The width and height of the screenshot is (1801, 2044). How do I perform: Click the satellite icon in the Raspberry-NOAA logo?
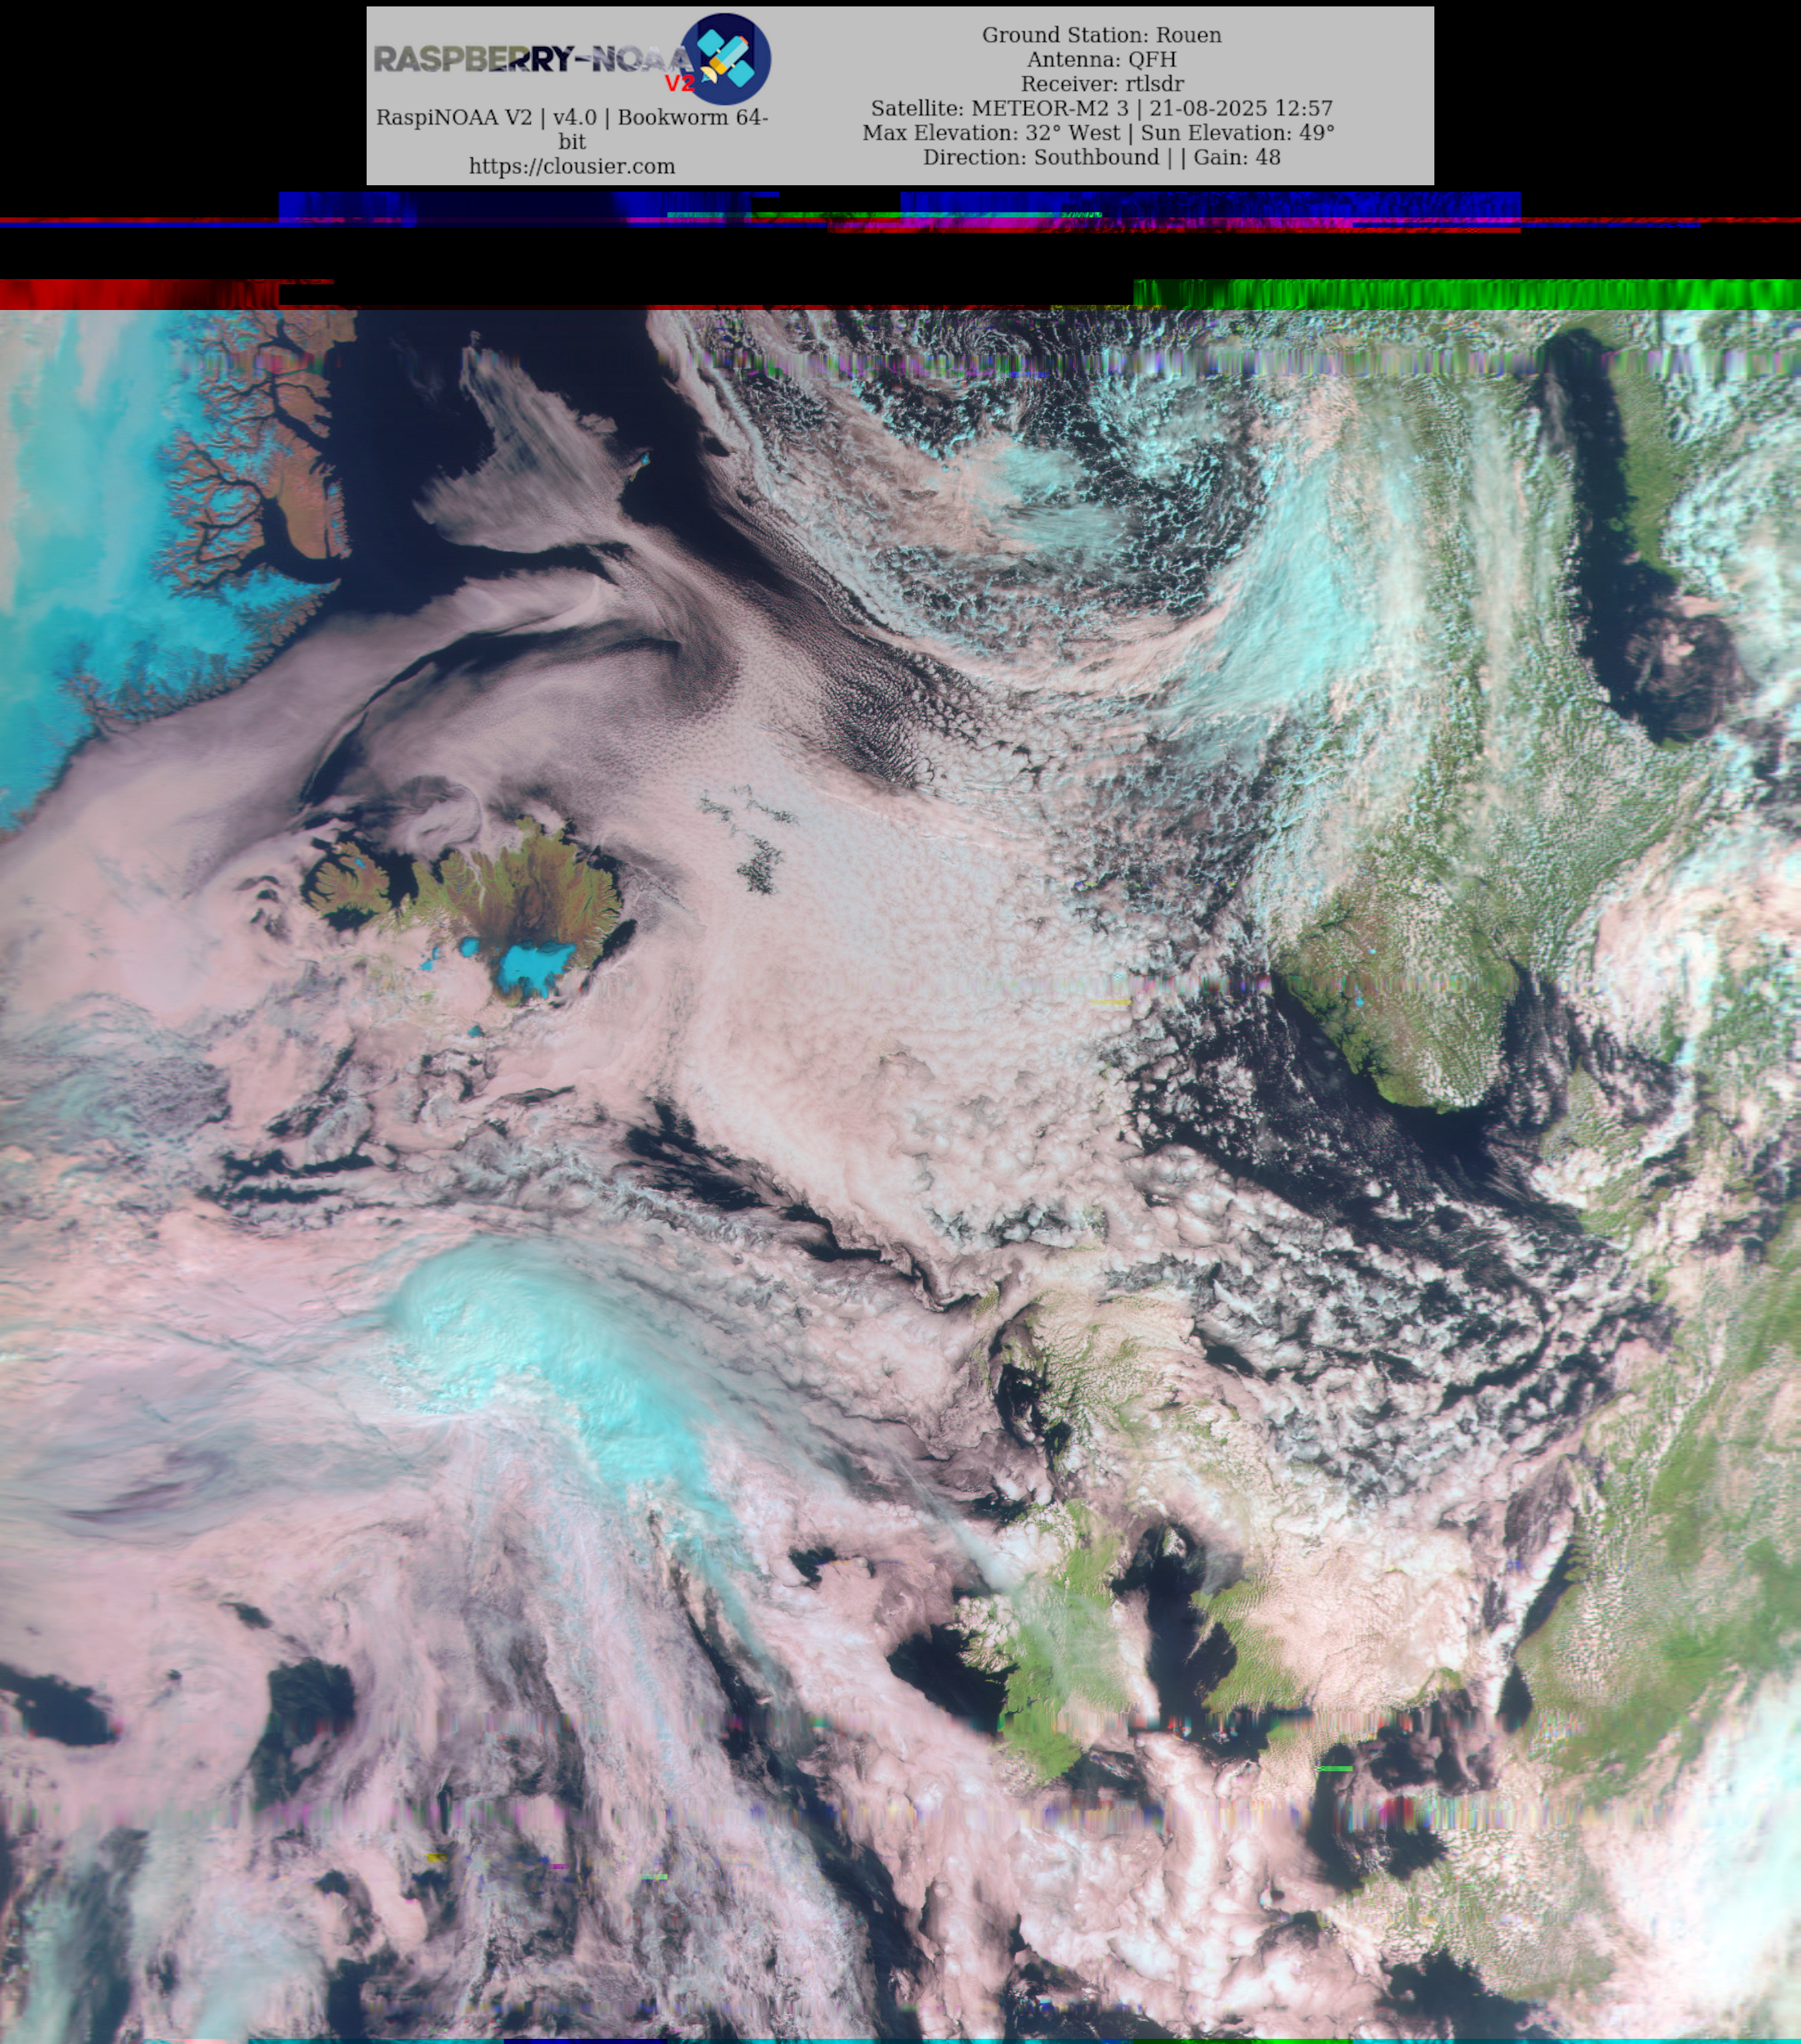pyautogui.click(x=727, y=59)
